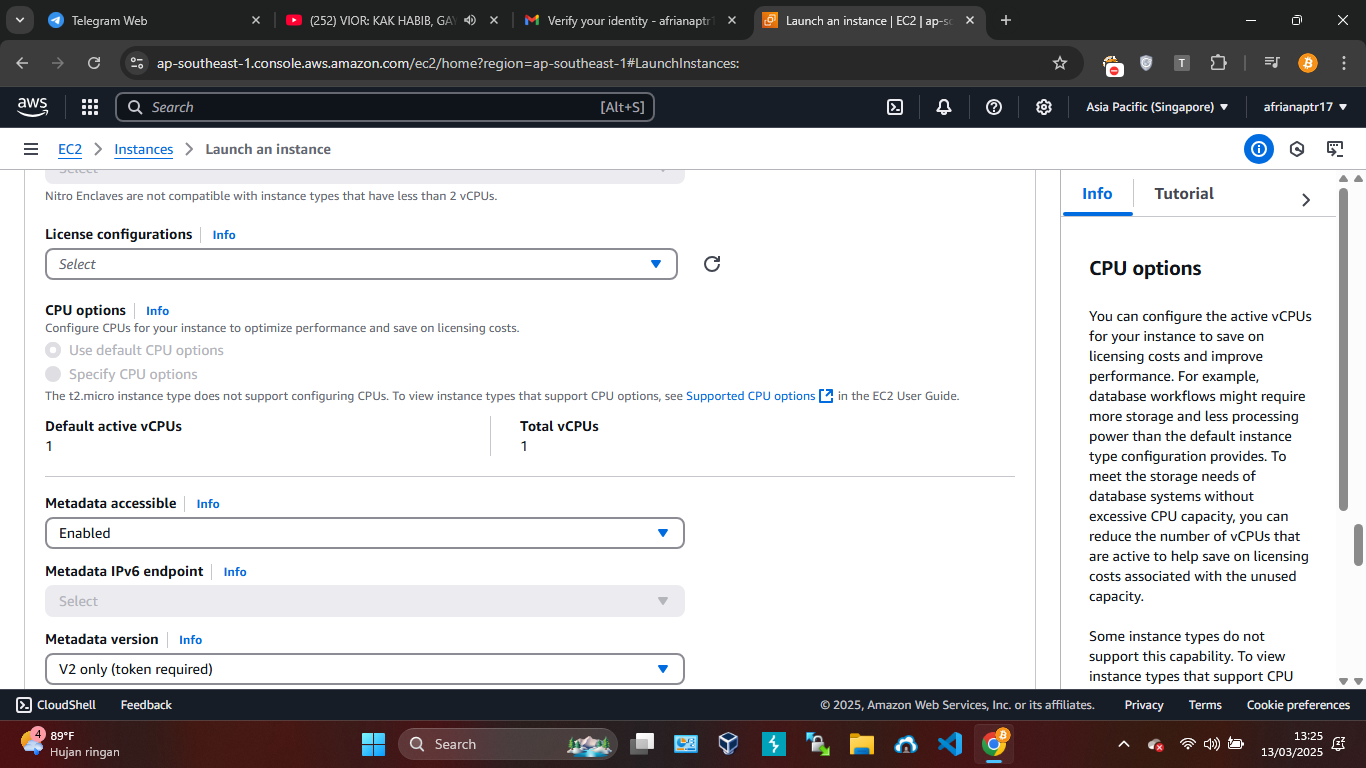Open the Metadata version dropdown
This screenshot has width=1366, height=768.
365,669
